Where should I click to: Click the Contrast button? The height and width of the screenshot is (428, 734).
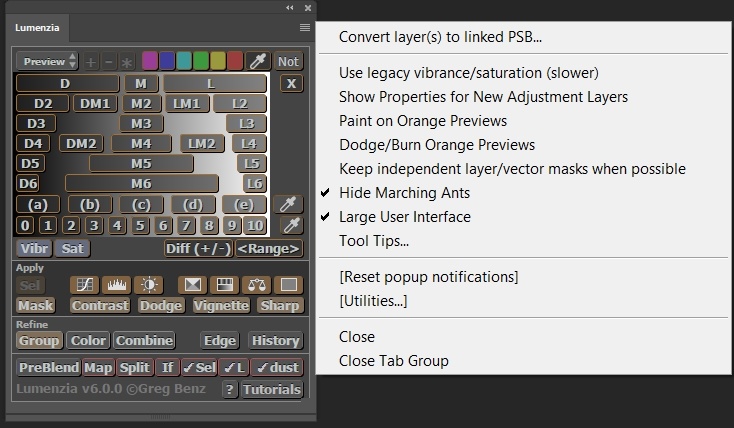[100, 305]
